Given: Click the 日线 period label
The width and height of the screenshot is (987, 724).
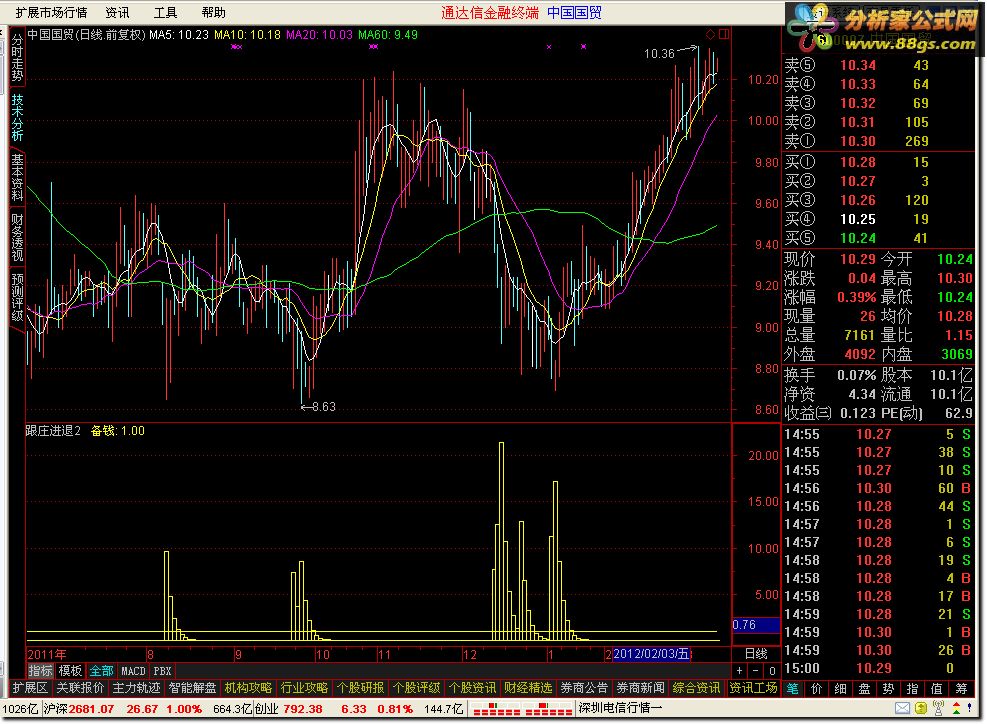Looking at the screenshot, I should (x=756, y=654).
